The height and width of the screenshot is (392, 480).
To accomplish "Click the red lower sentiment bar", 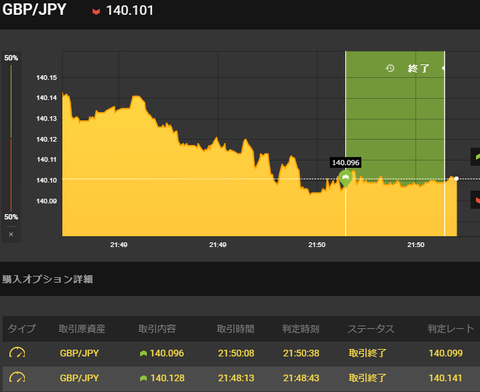I will click(x=11, y=175).
